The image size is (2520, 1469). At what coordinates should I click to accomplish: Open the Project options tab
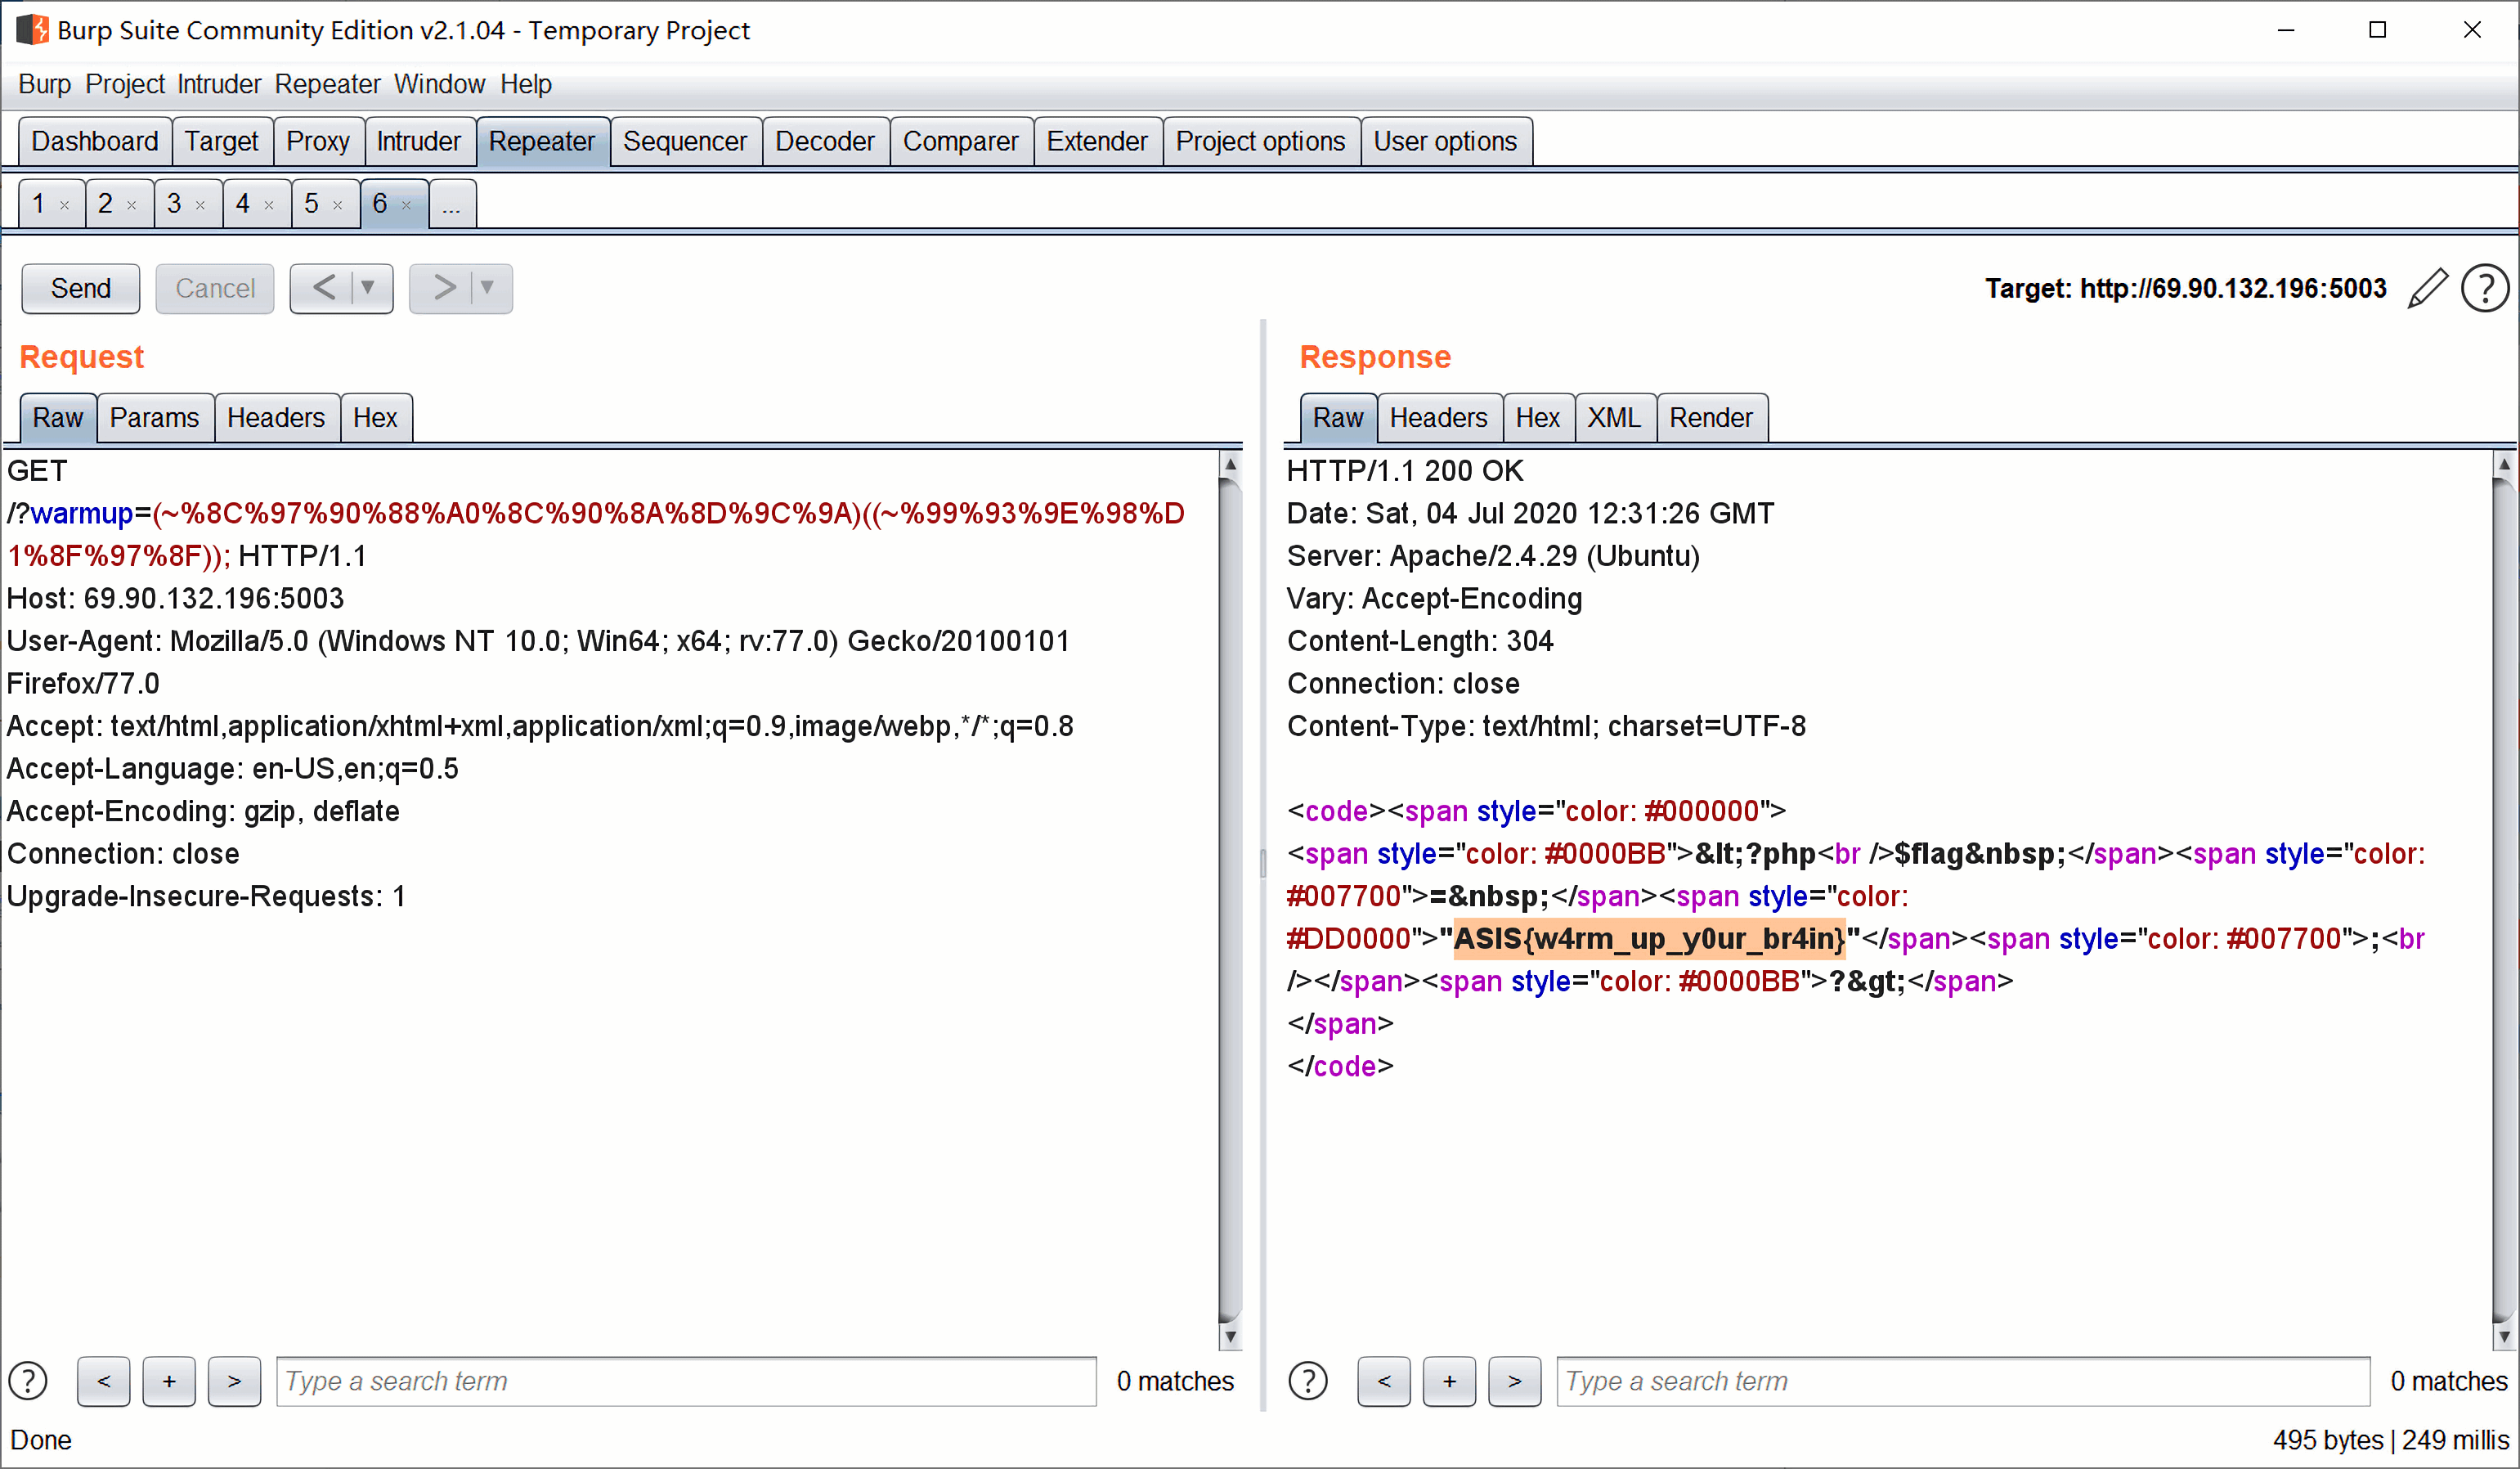click(x=1261, y=141)
